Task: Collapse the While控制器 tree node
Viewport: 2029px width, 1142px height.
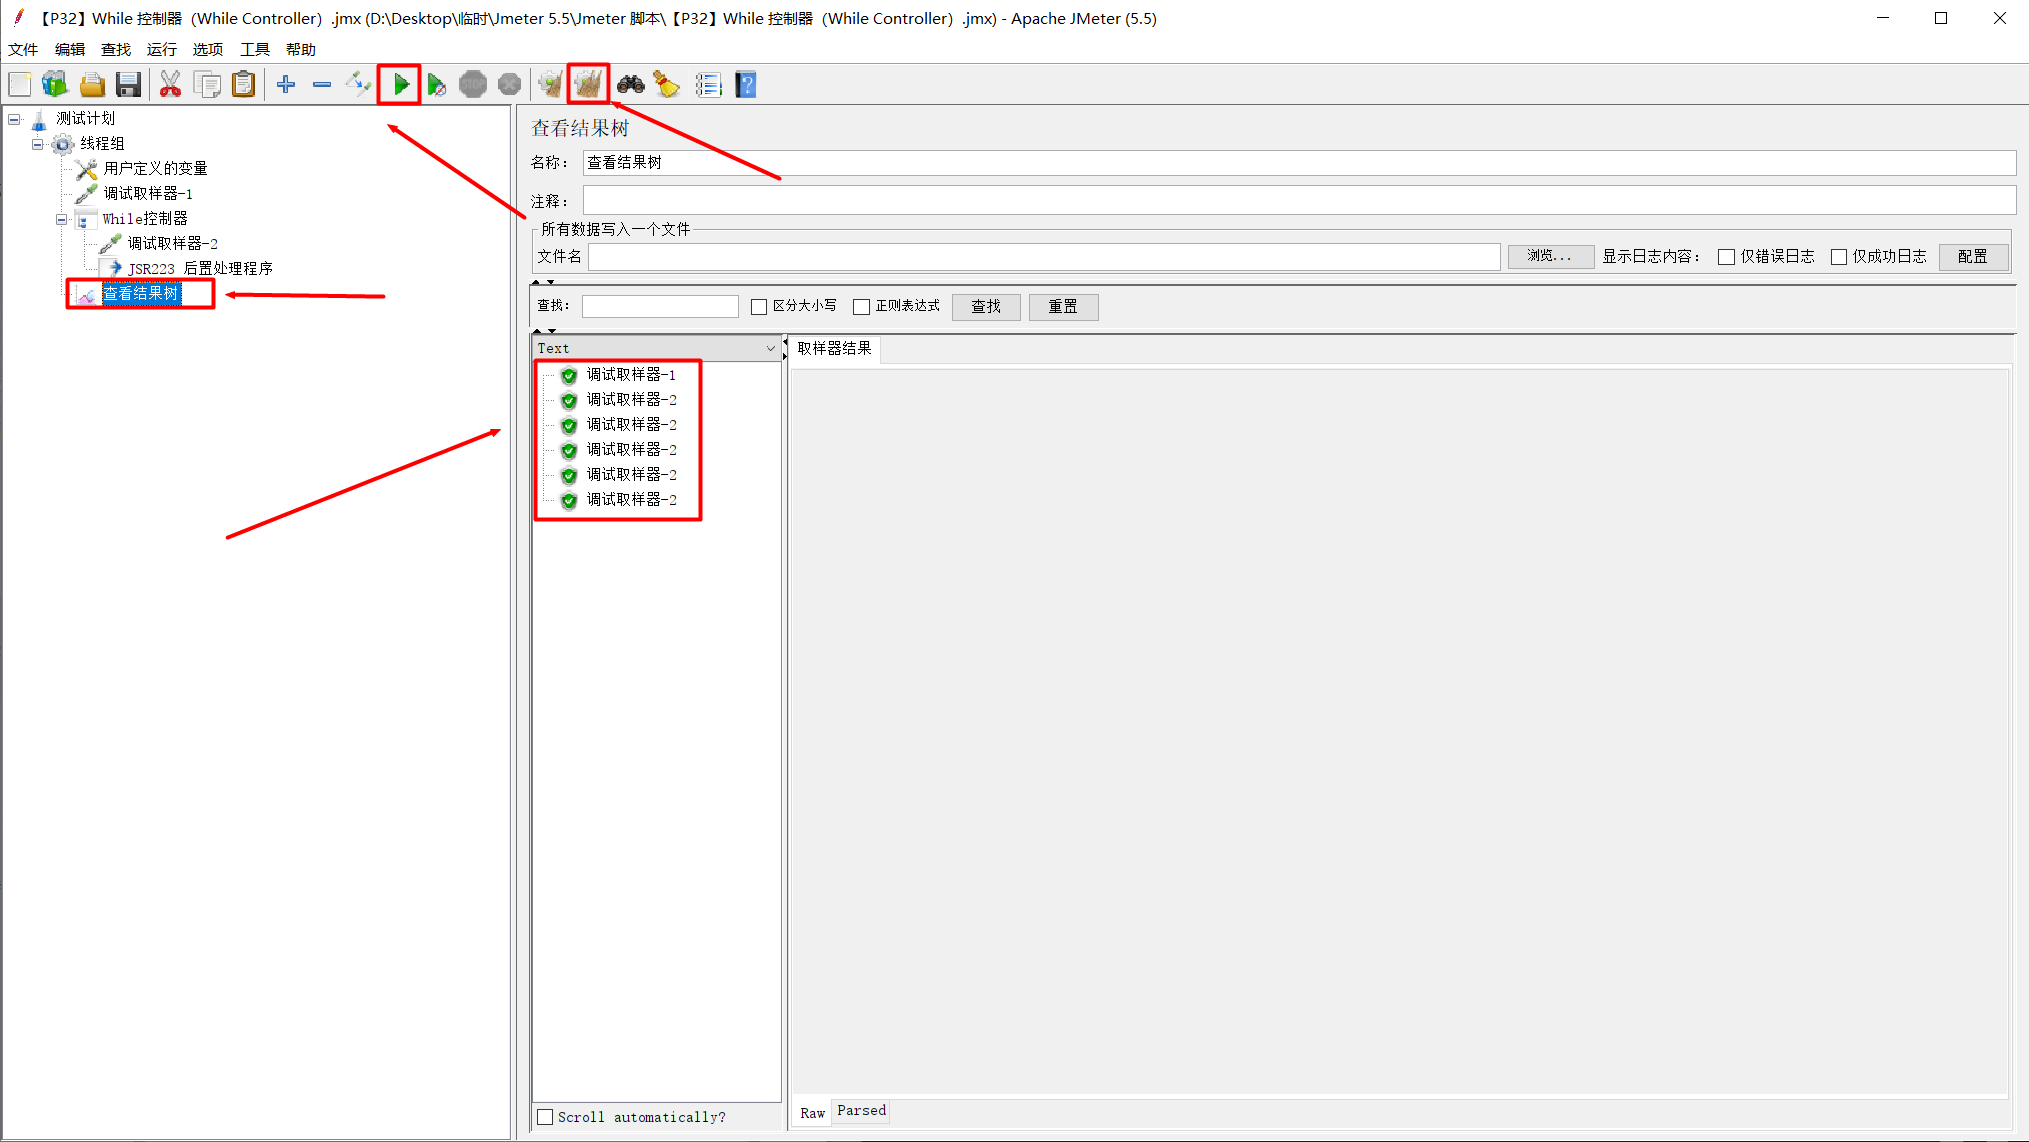Action: (x=62, y=218)
